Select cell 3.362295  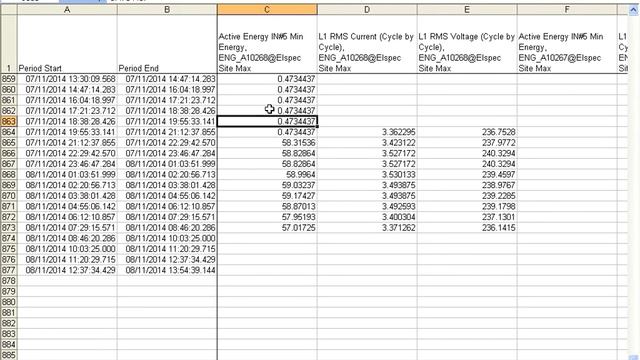[x=367, y=132]
